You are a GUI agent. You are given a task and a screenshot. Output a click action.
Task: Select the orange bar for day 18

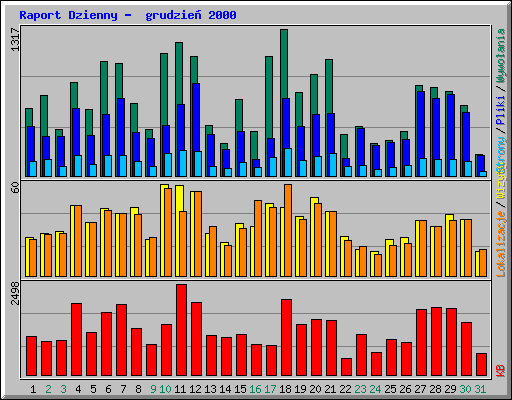288,230
